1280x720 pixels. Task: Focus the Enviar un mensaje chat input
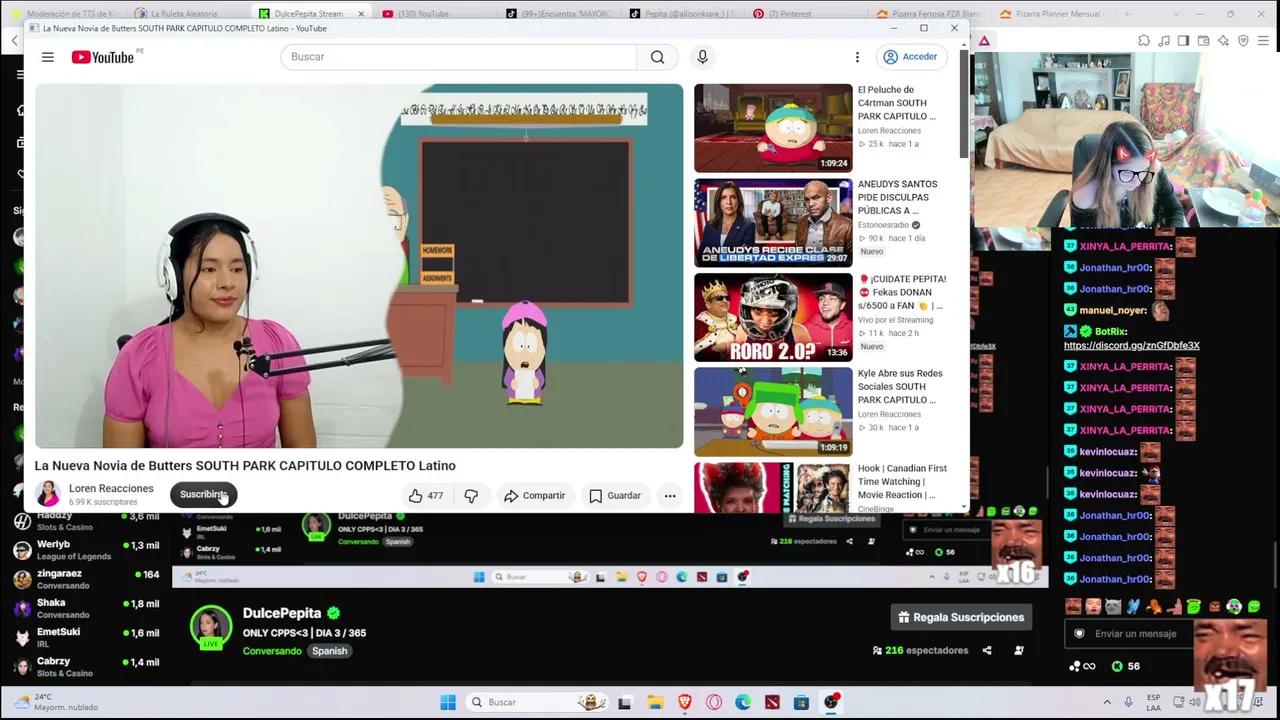(1134, 633)
